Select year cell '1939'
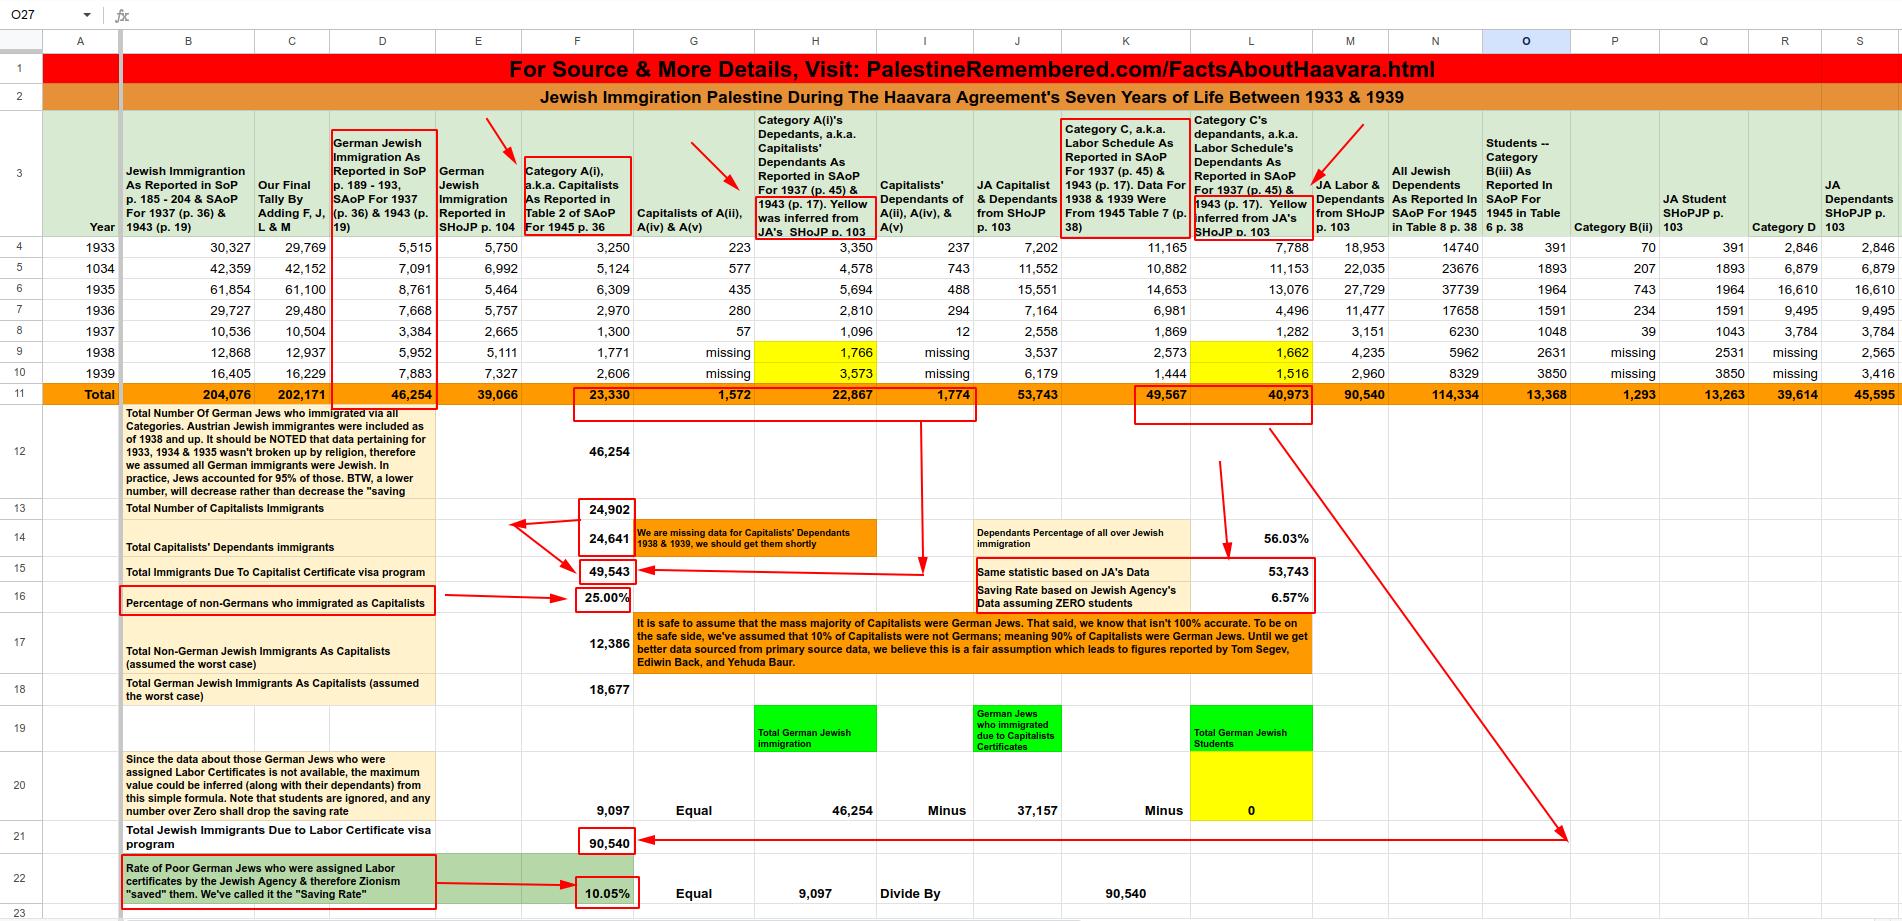 pos(81,373)
